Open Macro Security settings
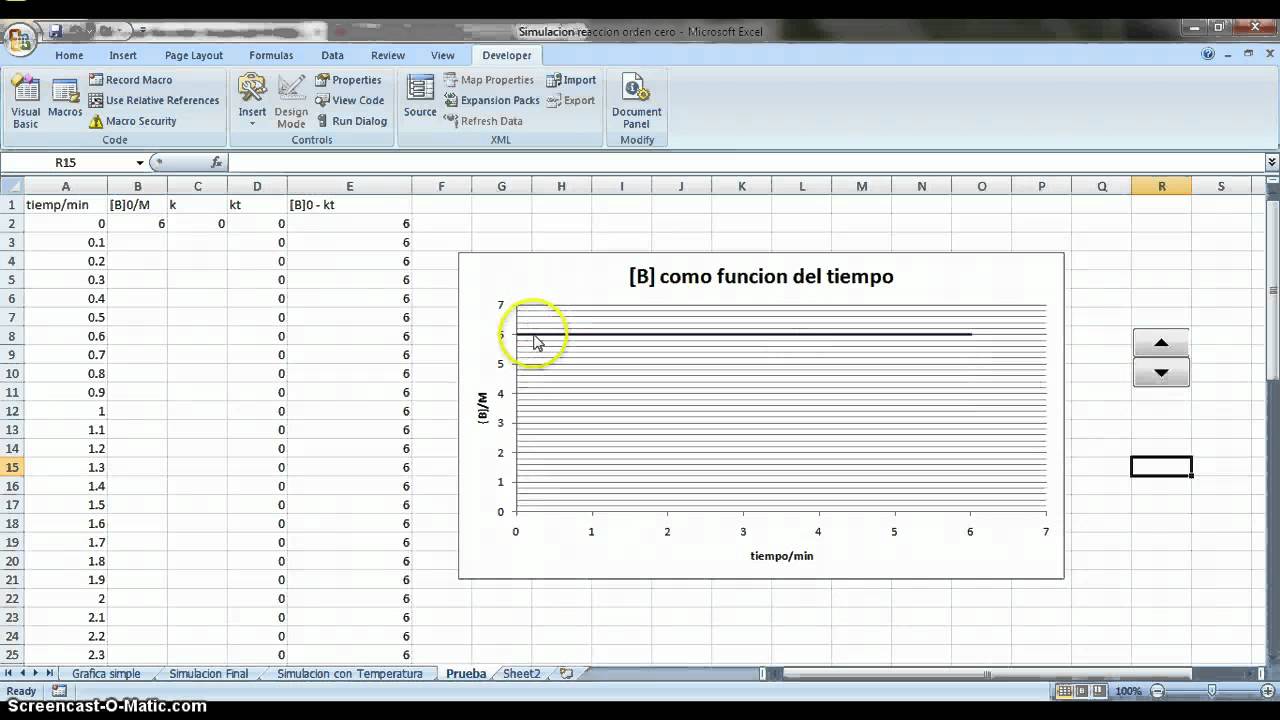 click(x=132, y=121)
